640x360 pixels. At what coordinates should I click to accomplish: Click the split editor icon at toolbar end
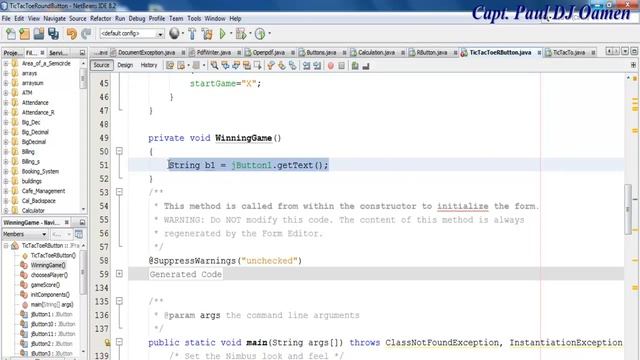[x=633, y=65]
